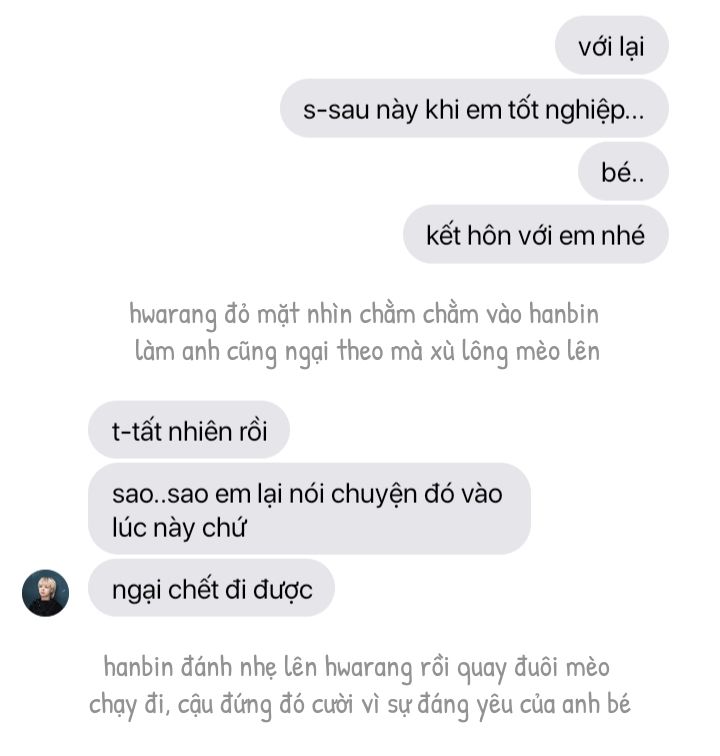720x756 pixels.
Task: Click the narration line "hwarang đỏ mặt nhìn chằm chằm"
Action: 364,315
